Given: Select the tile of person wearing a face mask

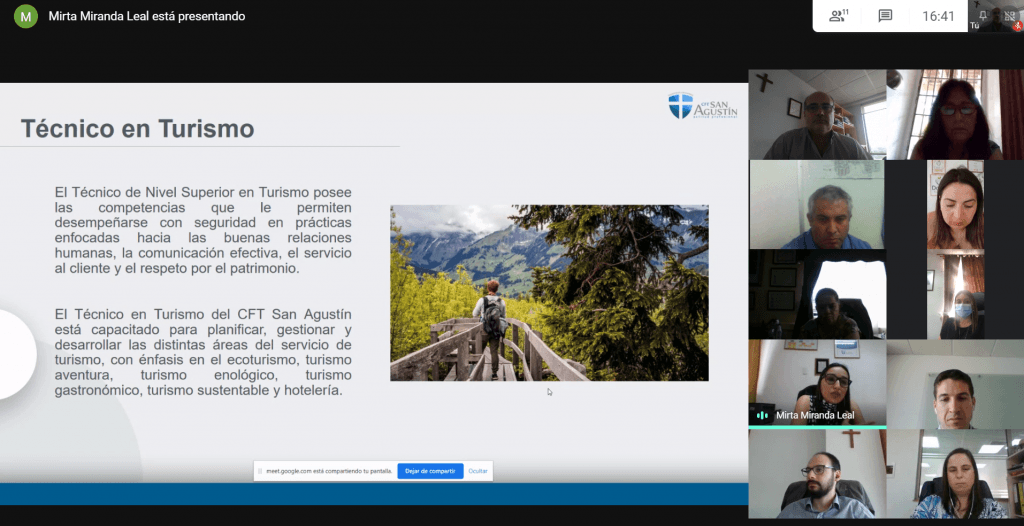Looking at the screenshot, I should (955, 294).
